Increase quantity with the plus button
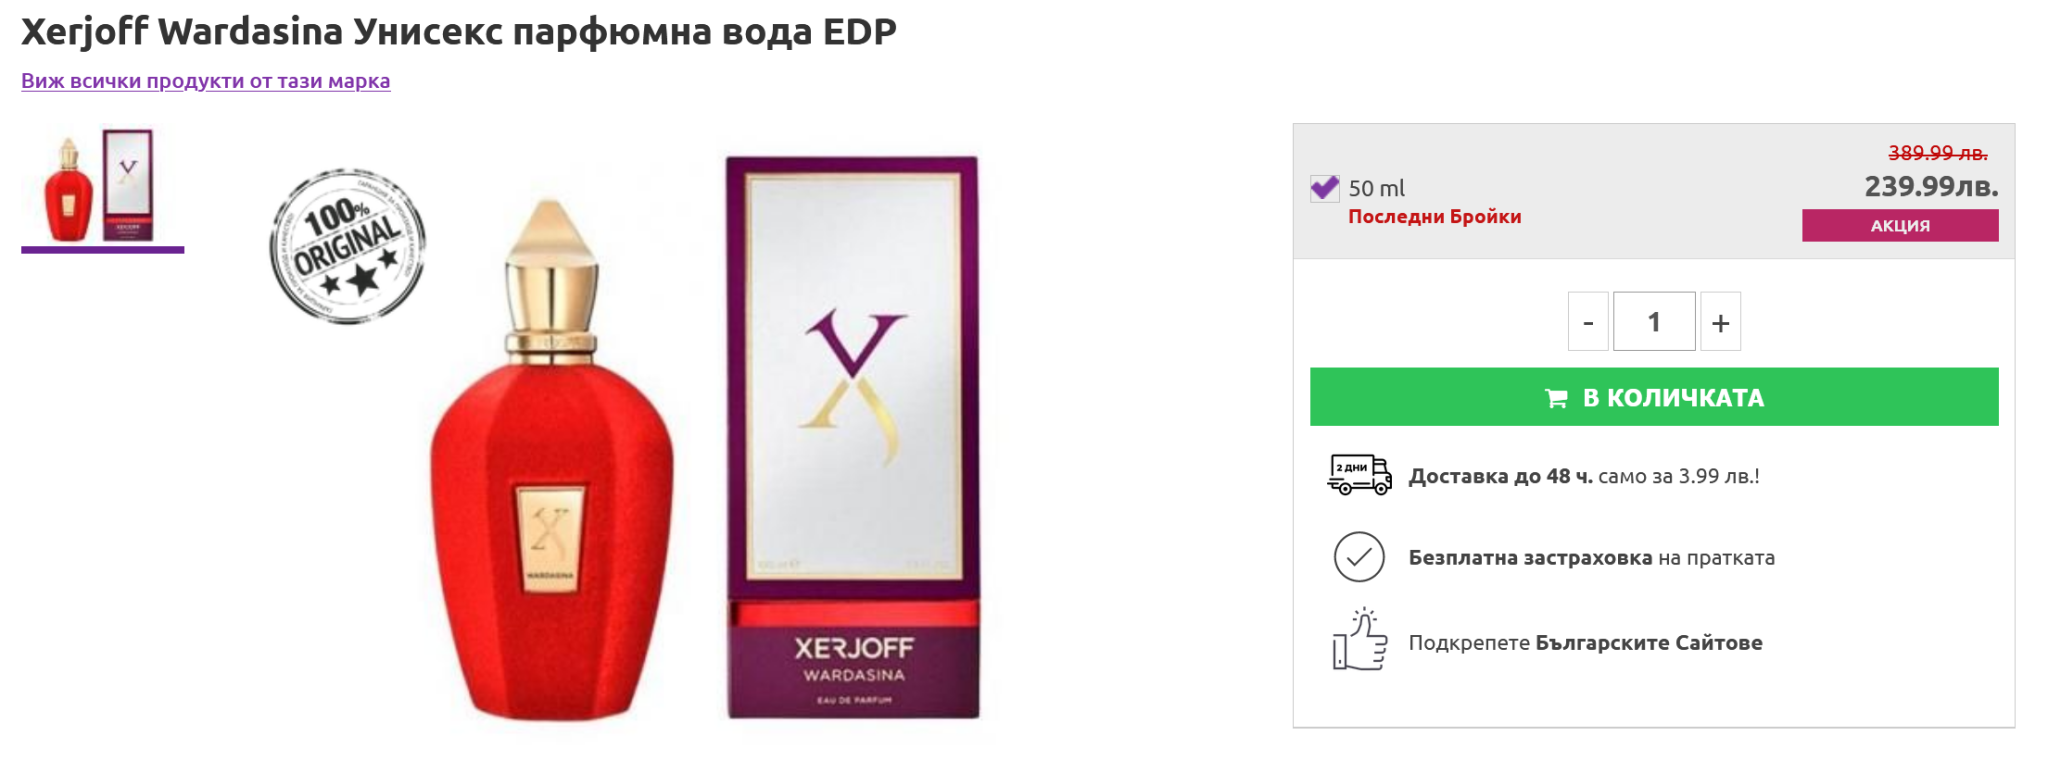This screenshot has width=2048, height=773. point(1720,322)
